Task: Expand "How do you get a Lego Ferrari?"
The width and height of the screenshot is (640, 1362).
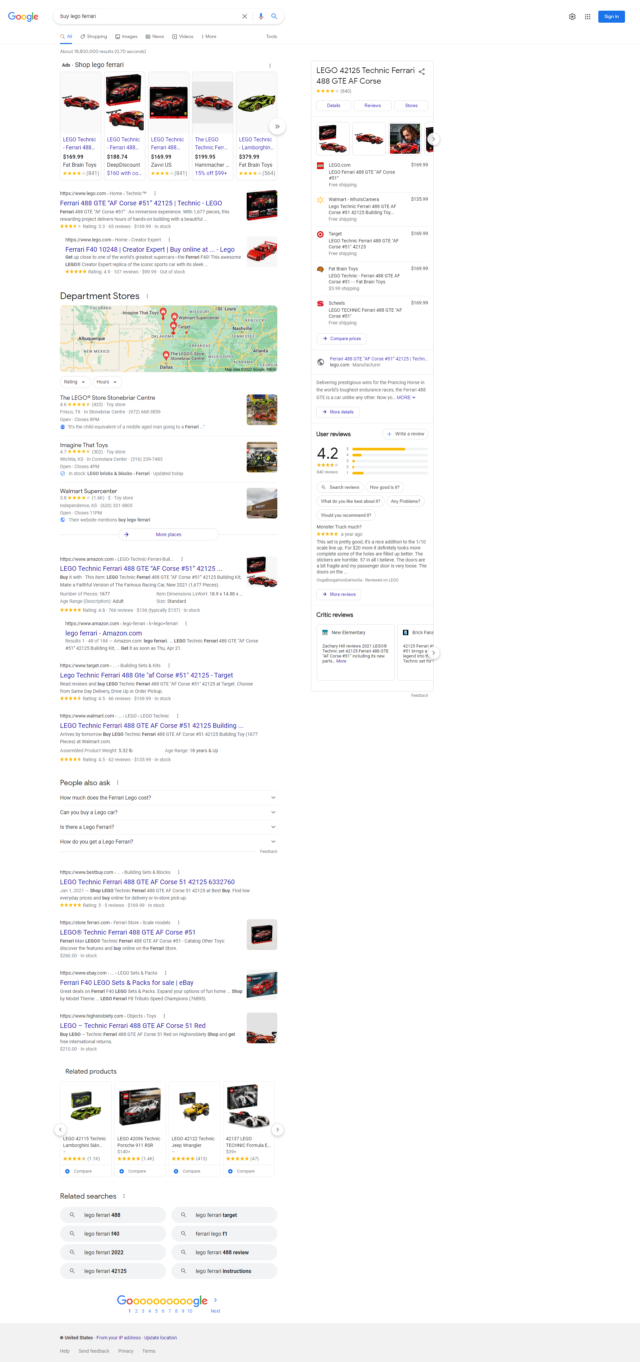Action: point(168,842)
